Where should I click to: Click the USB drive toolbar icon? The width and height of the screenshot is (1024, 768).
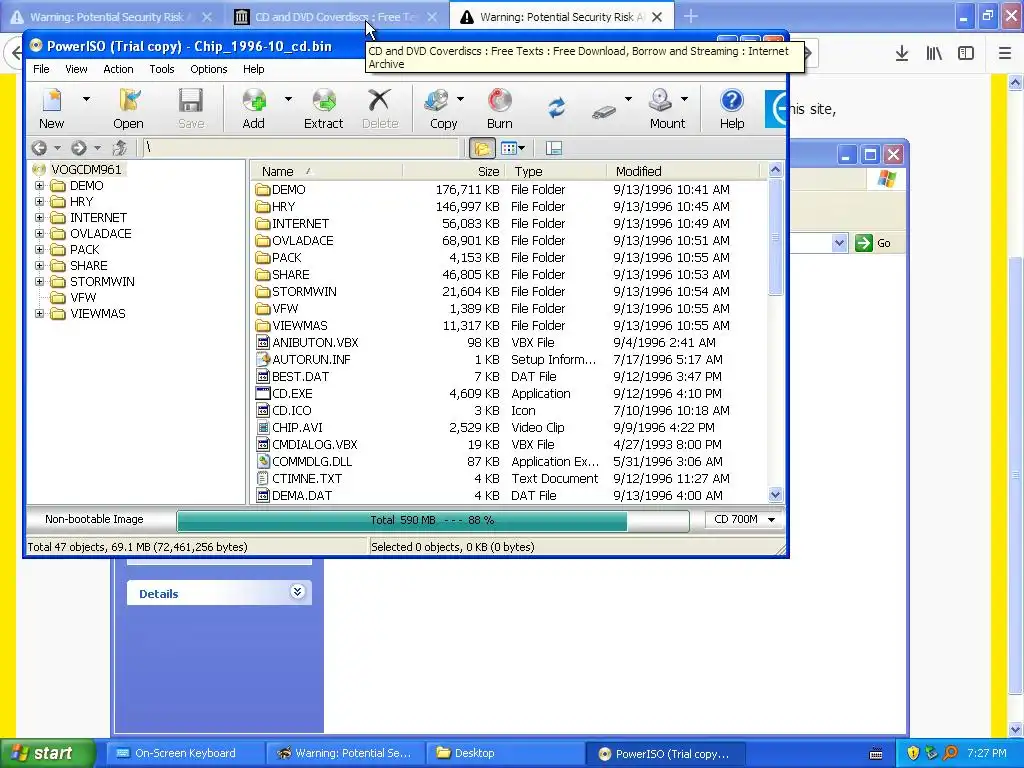point(604,112)
